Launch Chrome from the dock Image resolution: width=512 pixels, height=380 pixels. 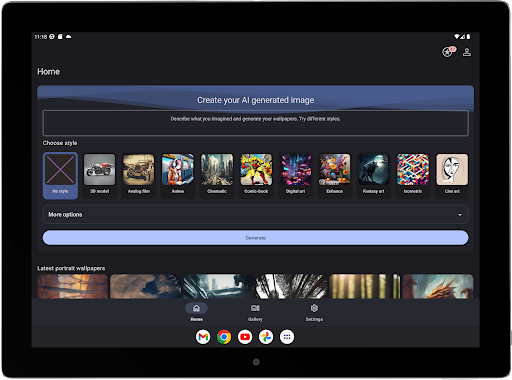click(224, 337)
